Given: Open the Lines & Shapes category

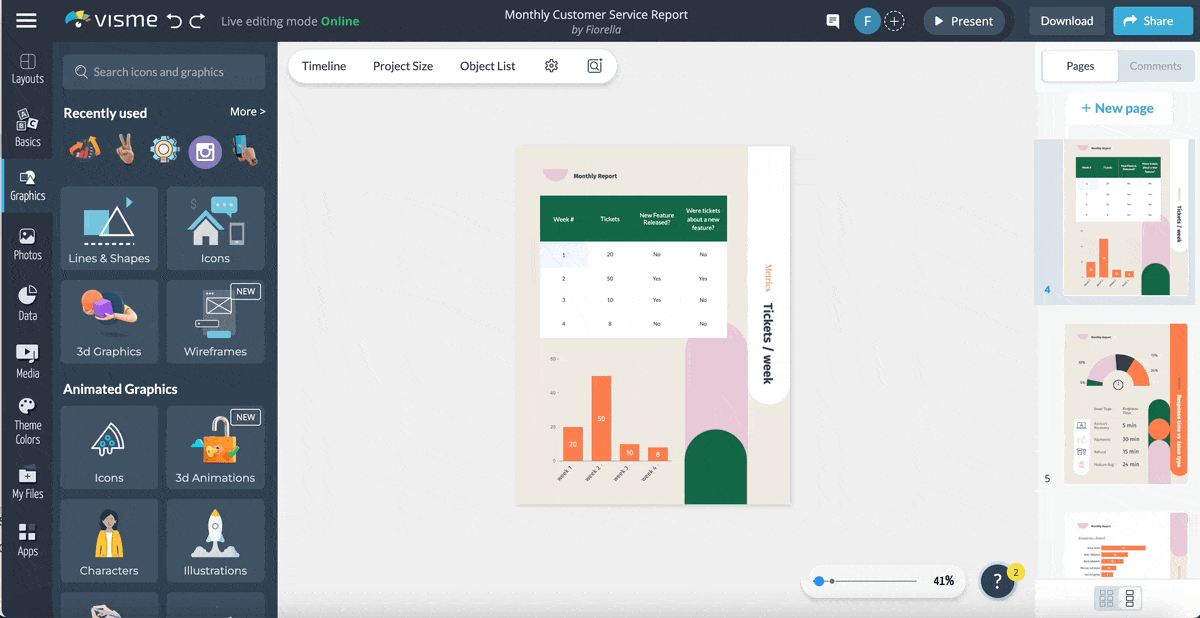Looking at the screenshot, I should (x=109, y=229).
